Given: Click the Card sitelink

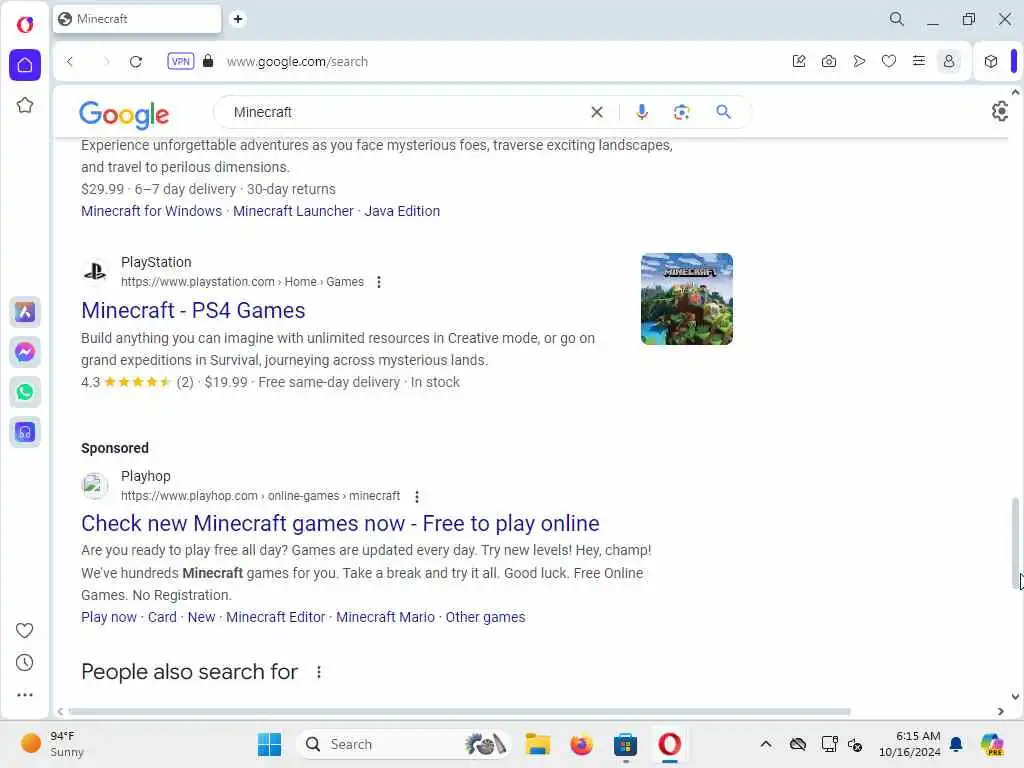Looking at the screenshot, I should (x=162, y=617).
